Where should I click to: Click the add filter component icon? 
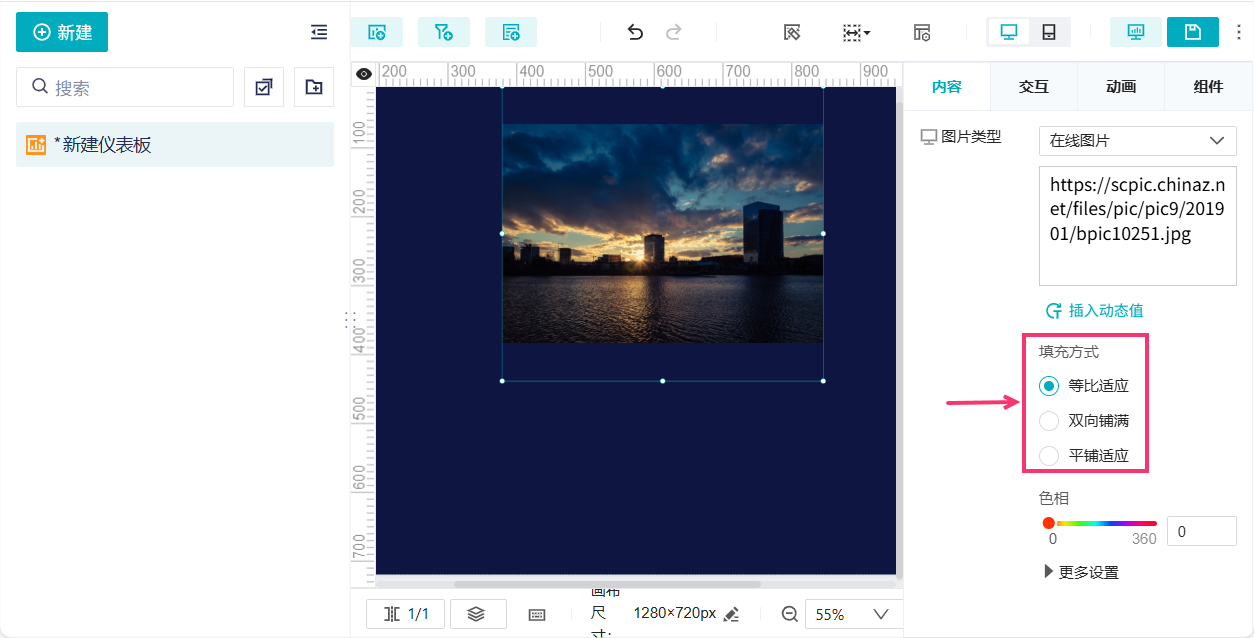pos(444,32)
